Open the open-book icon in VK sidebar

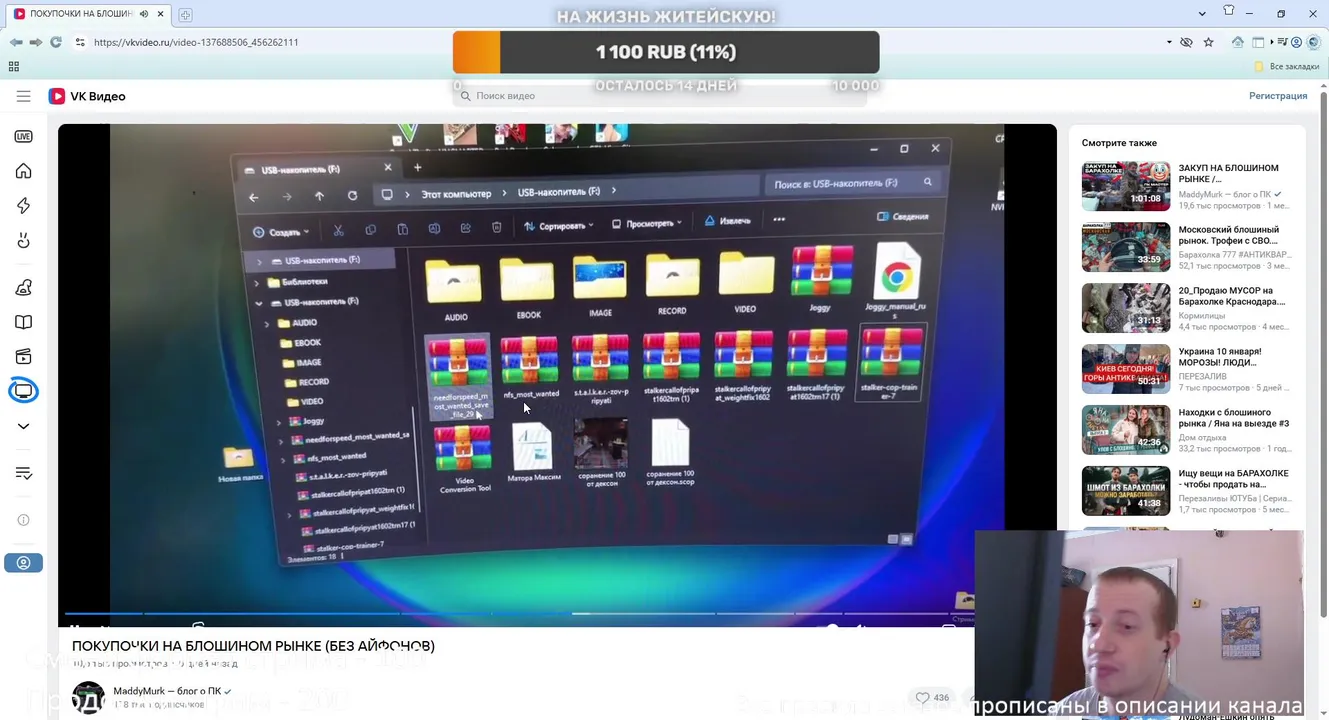(x=23, y=322)
